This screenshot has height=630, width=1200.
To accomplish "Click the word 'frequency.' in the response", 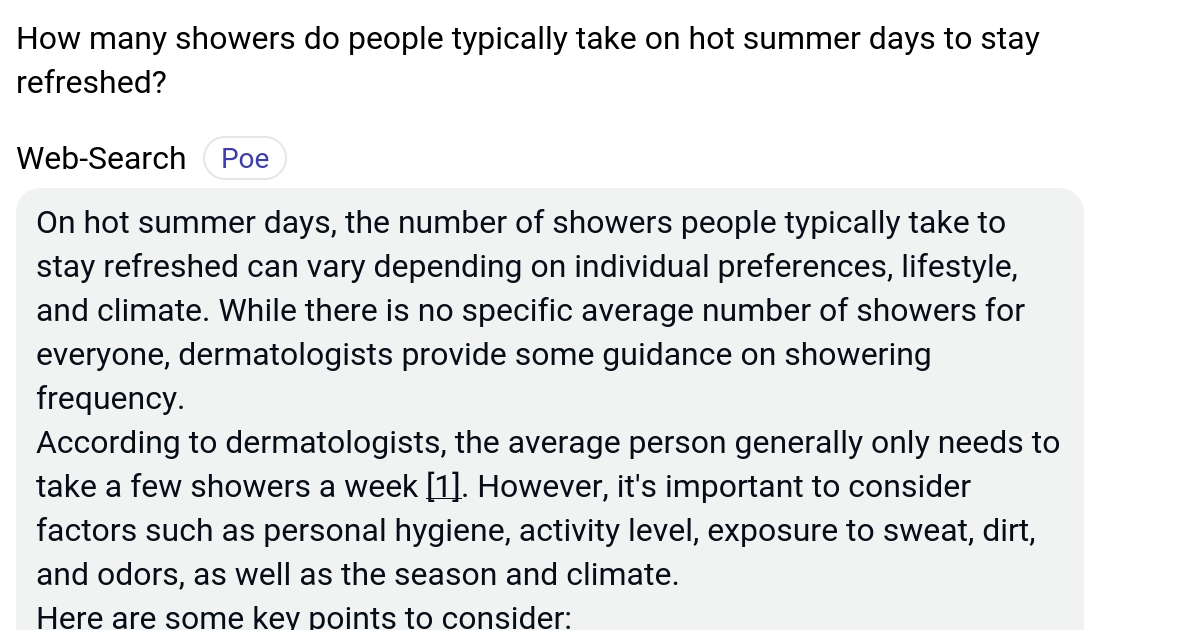I will 111,399.
